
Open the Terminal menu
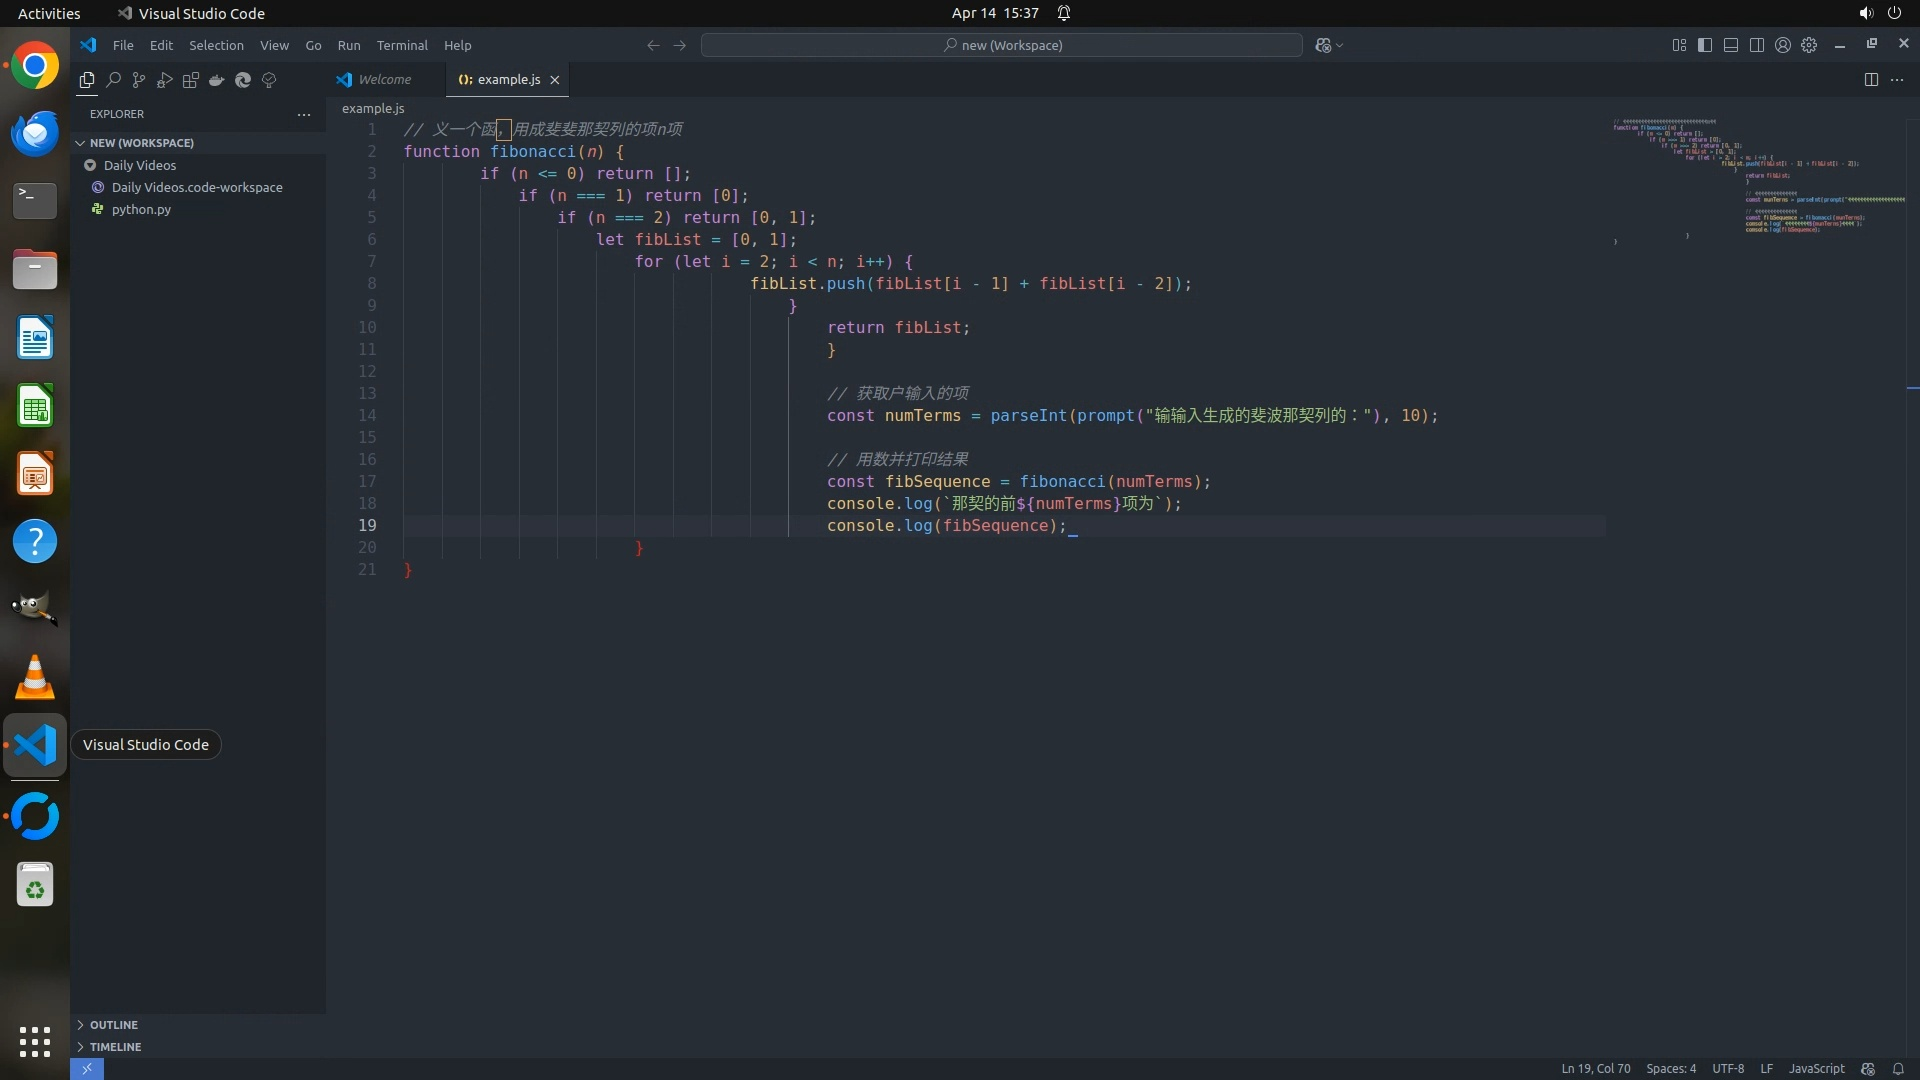[x=402, y=45]
